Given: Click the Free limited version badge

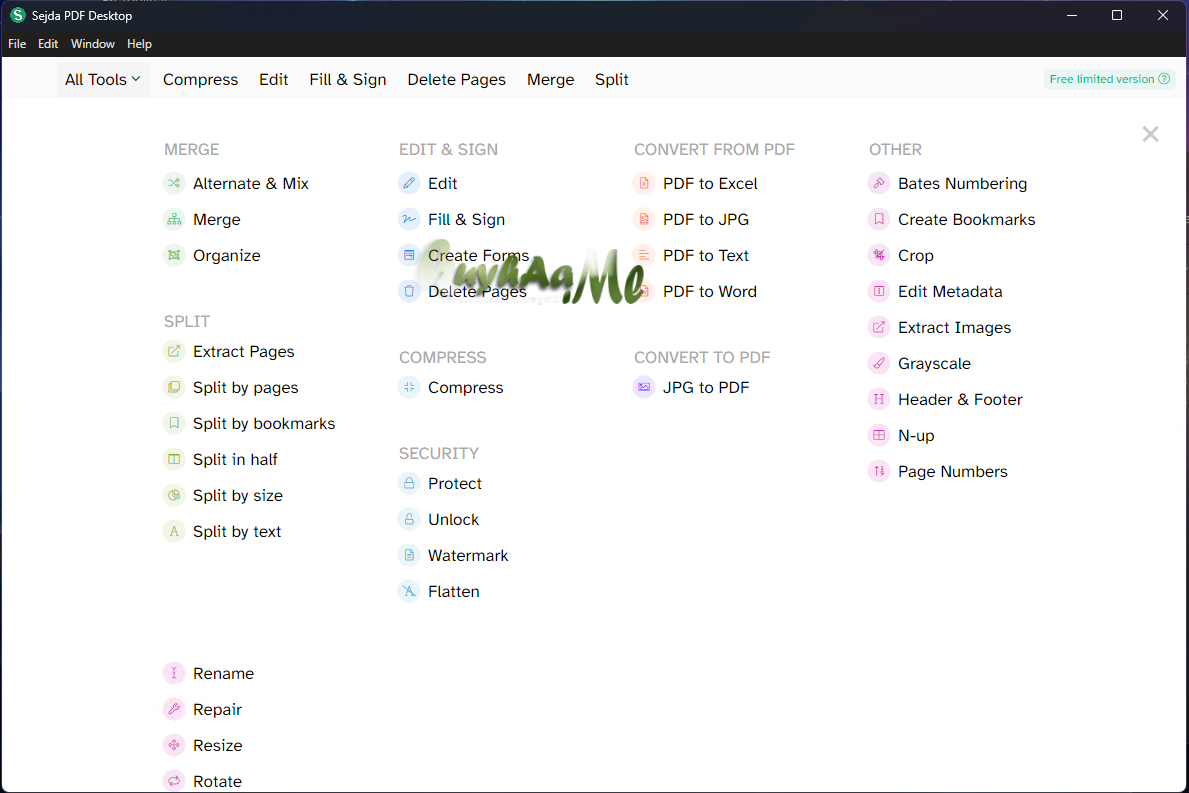Looking at the screenshot, I should (1109, 79).
